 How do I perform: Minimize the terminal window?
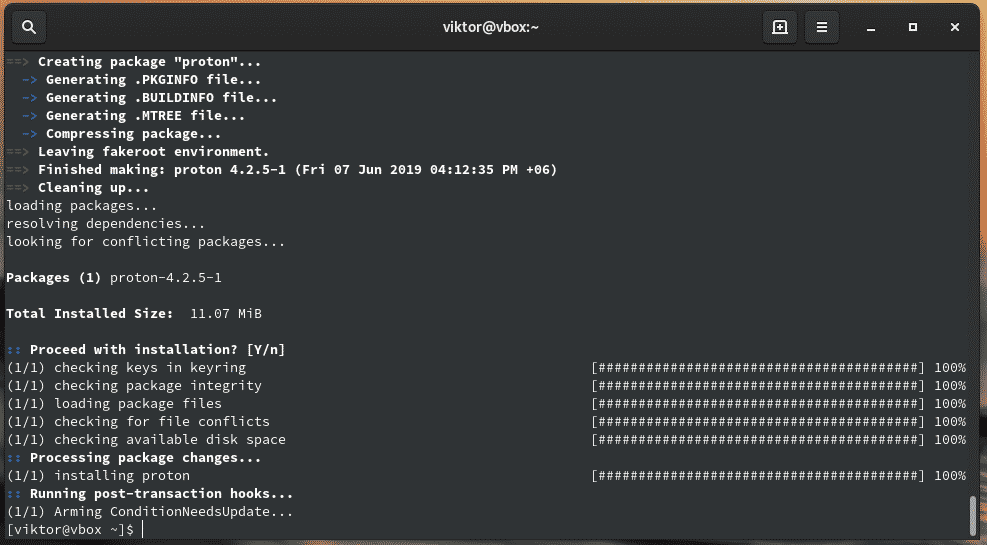[872, 27]
